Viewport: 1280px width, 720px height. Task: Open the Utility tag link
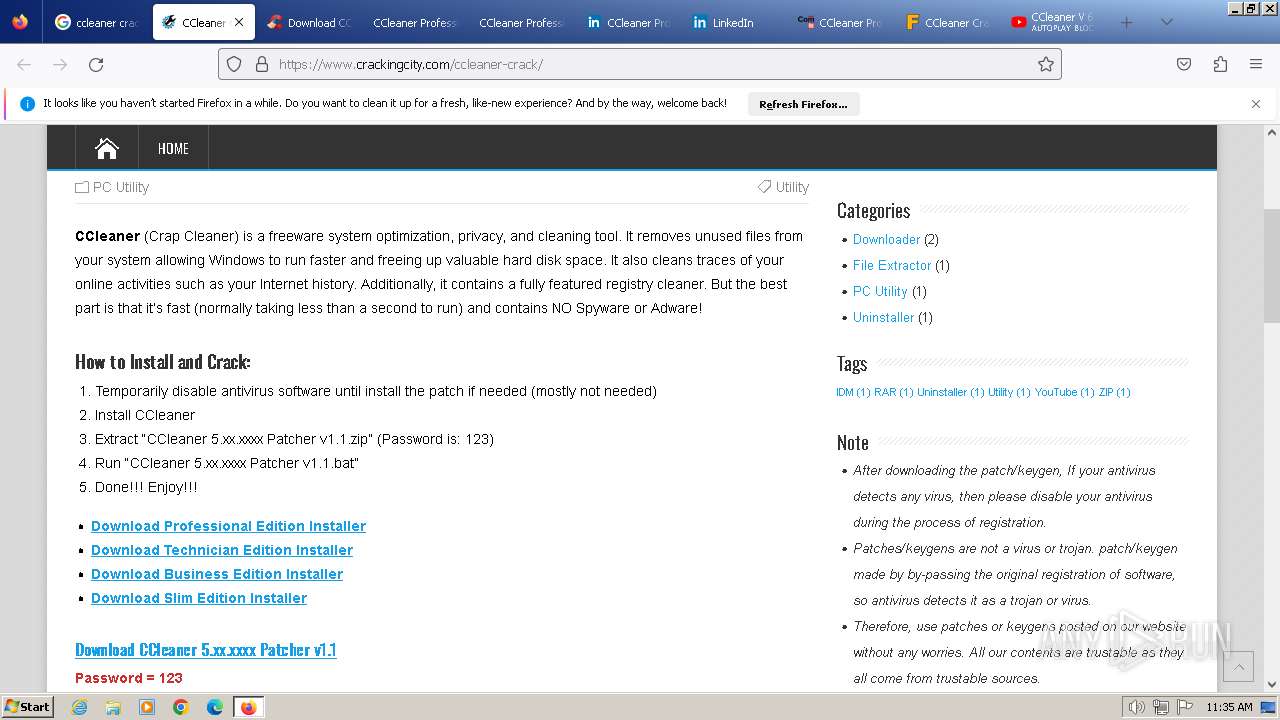pos(792,187)
